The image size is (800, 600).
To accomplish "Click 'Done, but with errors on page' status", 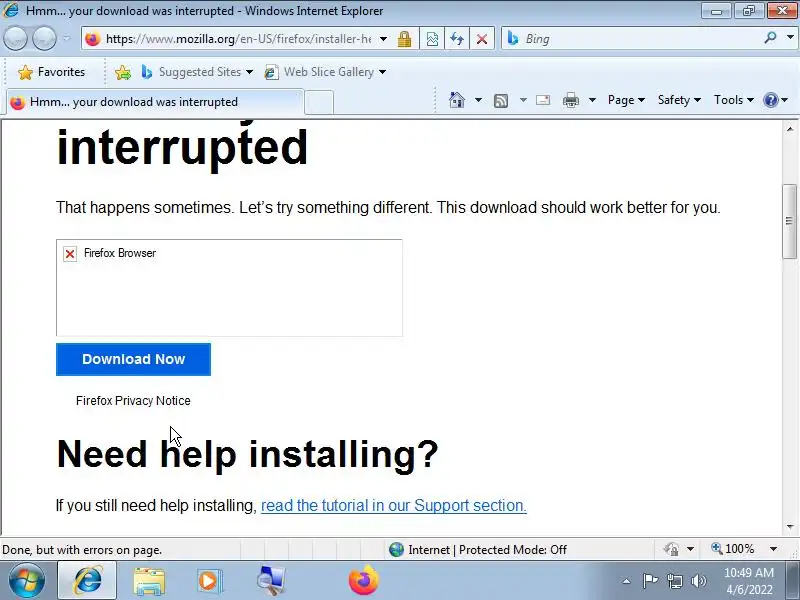I will tap(82, 550).
